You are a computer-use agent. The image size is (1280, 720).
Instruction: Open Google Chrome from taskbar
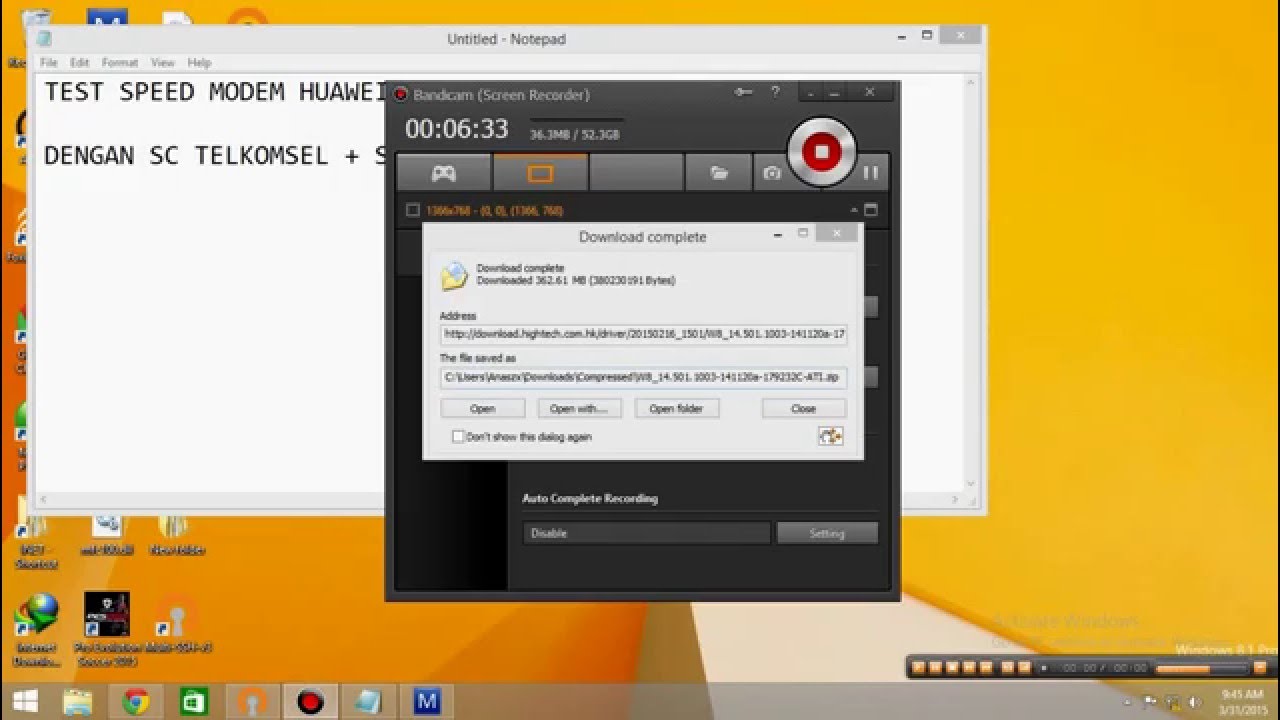[x=135, y=701]
